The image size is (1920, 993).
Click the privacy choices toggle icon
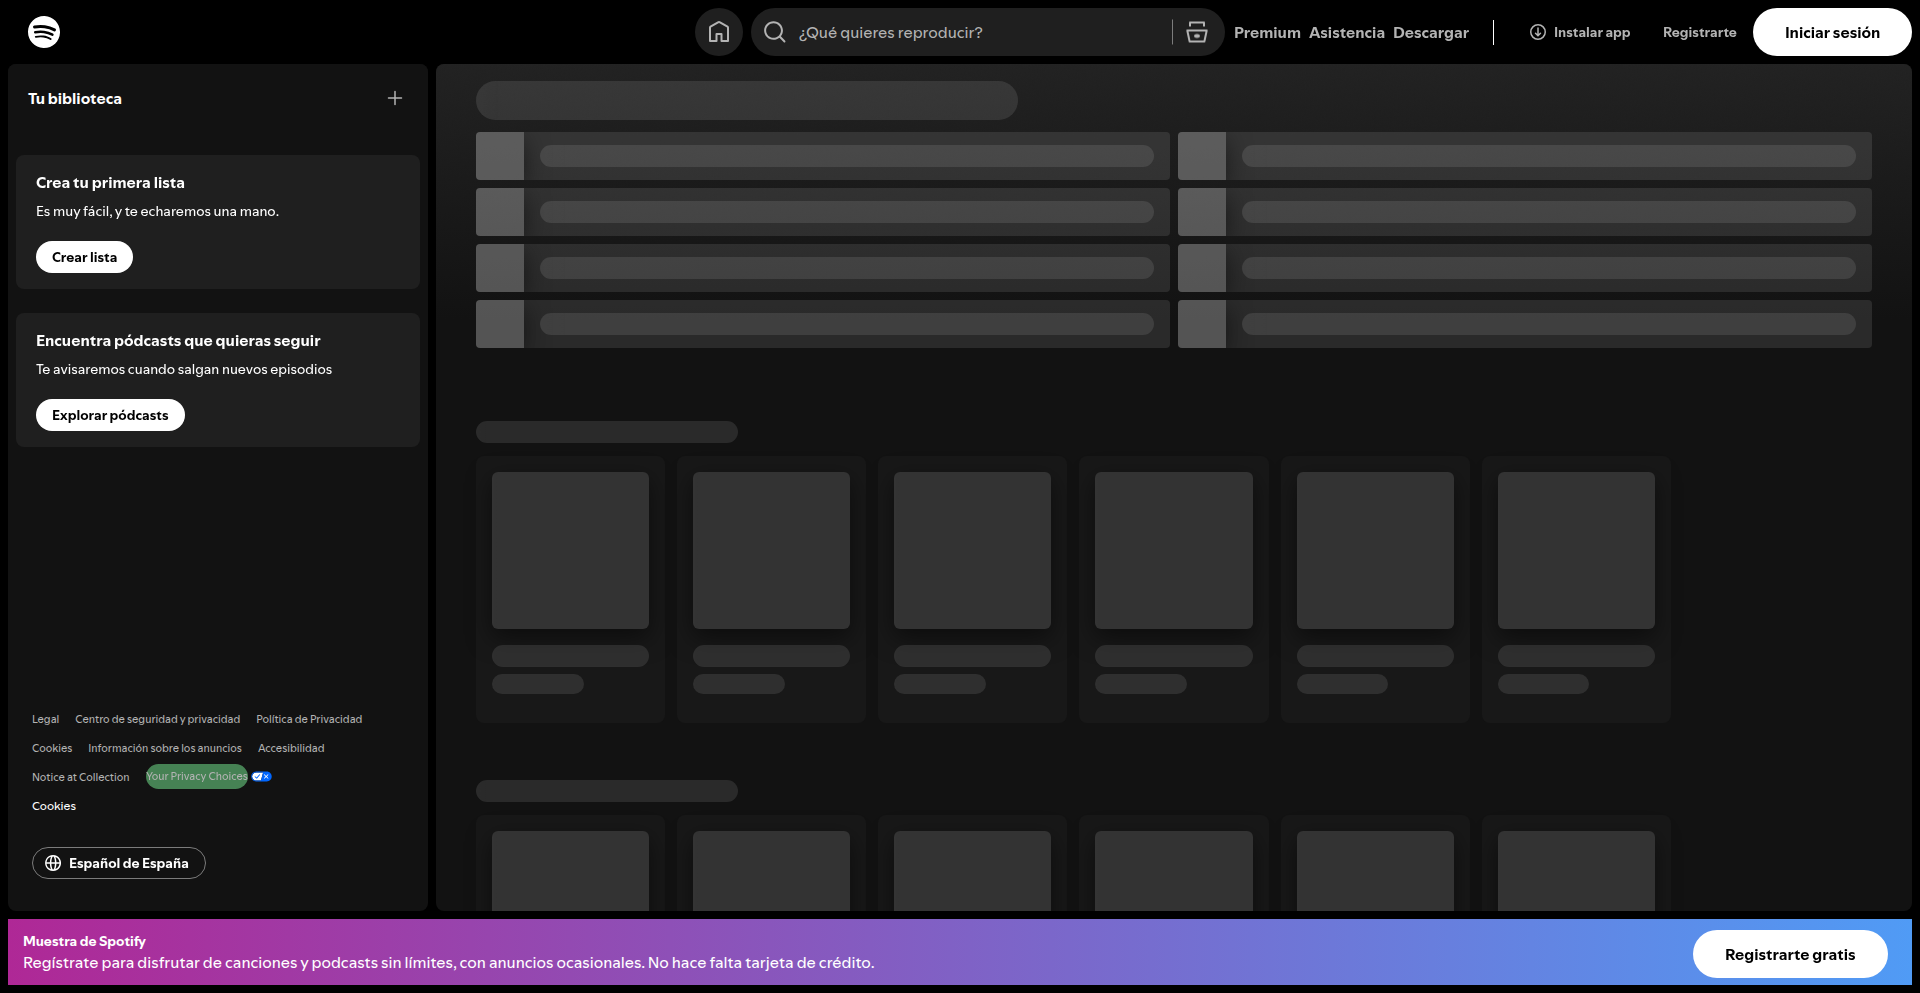[x=262, y=777]
